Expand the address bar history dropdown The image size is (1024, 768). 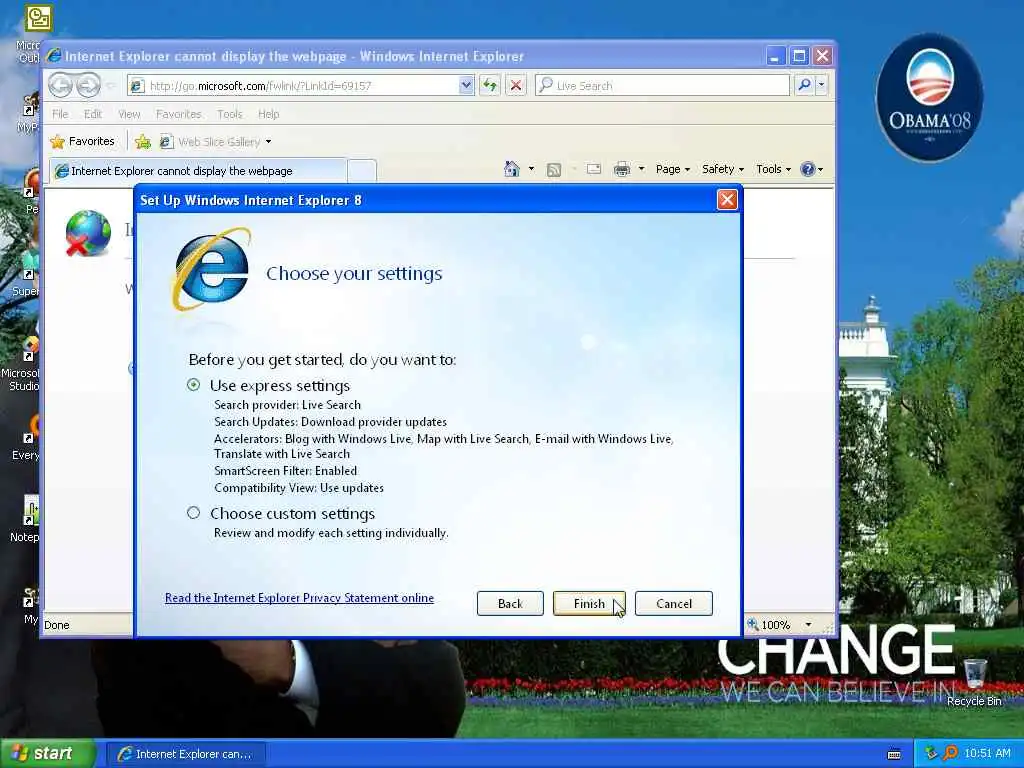(466, 85)
